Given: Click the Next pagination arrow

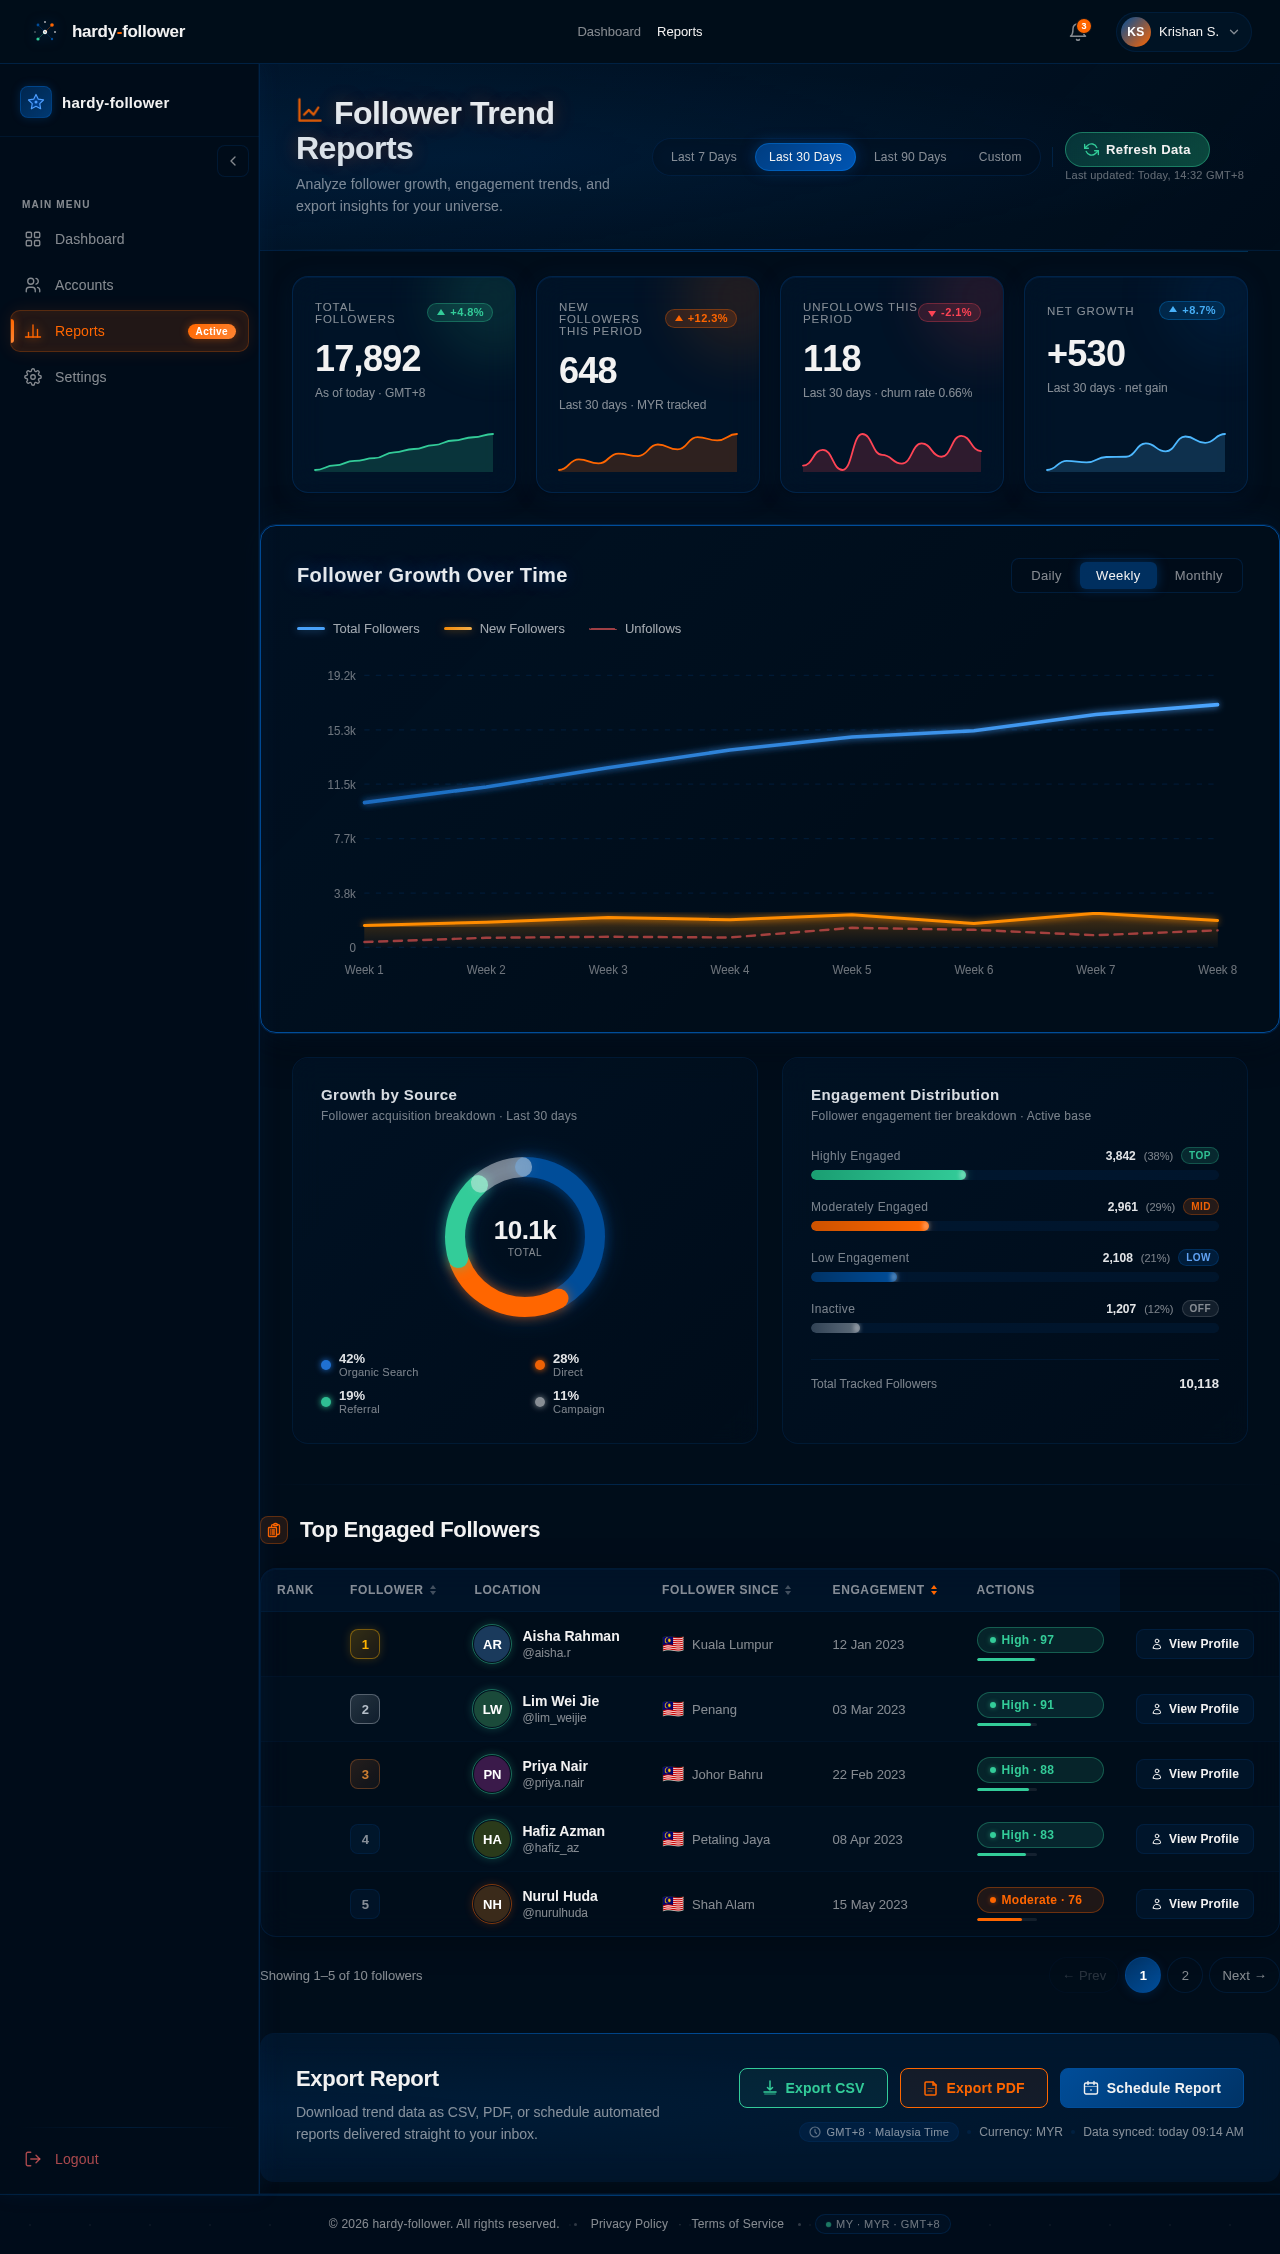Looking at the screenshot, I should 1244,1975.
